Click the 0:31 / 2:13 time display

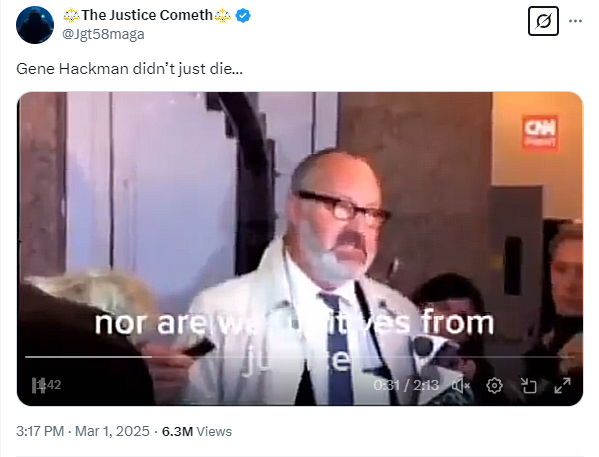[x=406, y=386]
